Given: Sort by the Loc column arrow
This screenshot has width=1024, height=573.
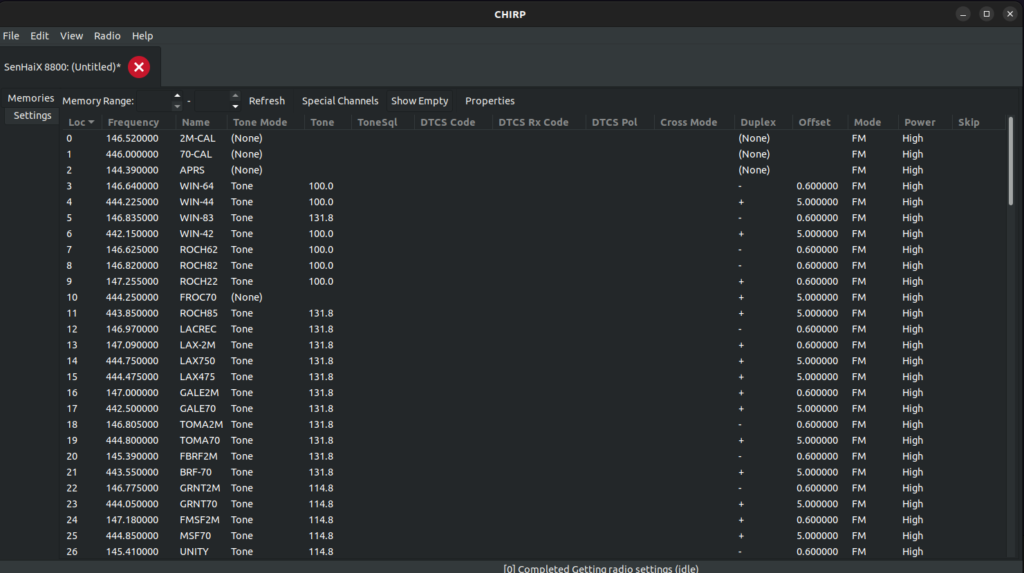Looking at the screenshot, I should tap(92, 123).
